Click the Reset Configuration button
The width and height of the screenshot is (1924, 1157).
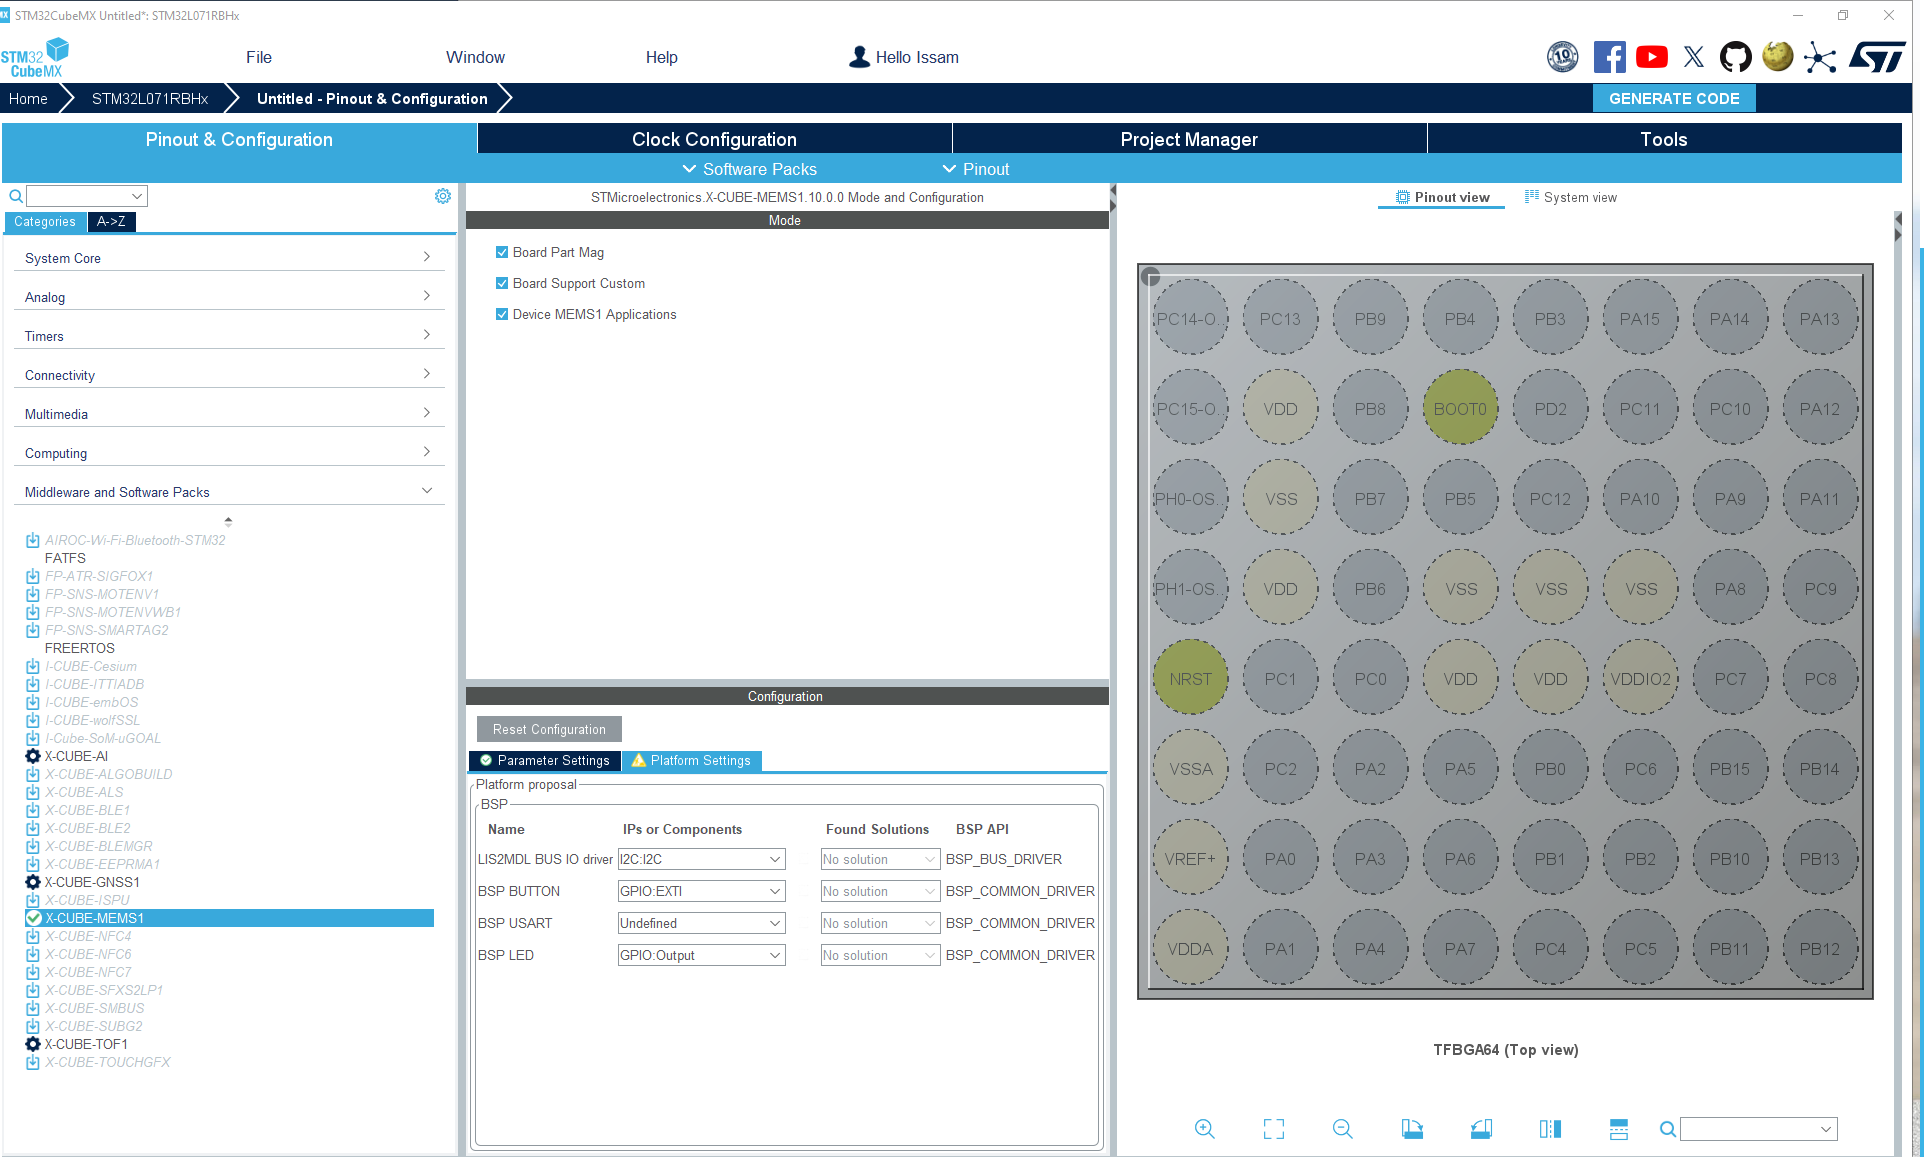coord(549,729)
